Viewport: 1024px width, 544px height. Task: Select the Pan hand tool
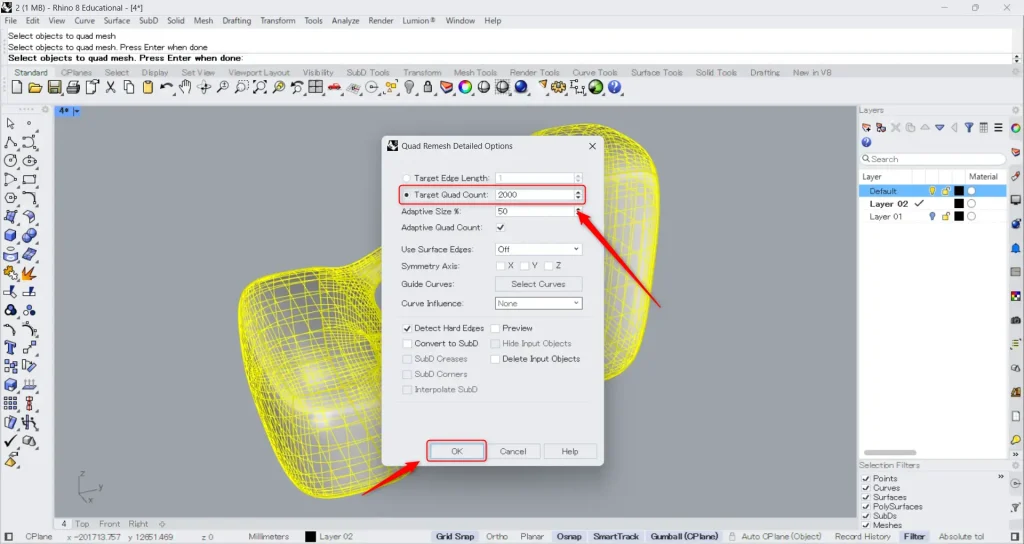(x=185, y=87)
